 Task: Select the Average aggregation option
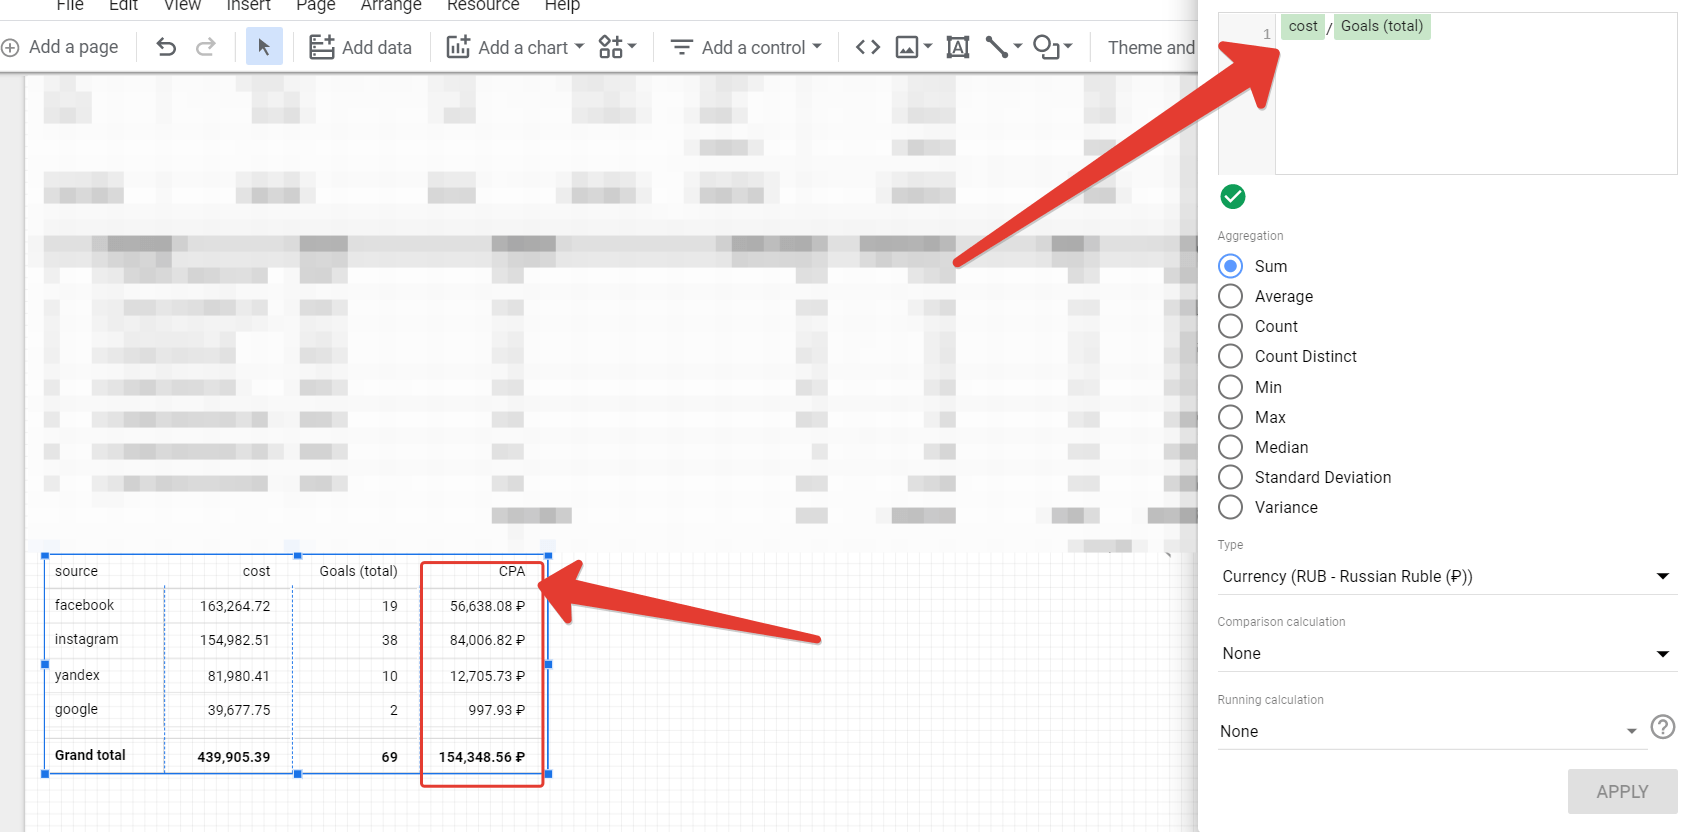1231,296
